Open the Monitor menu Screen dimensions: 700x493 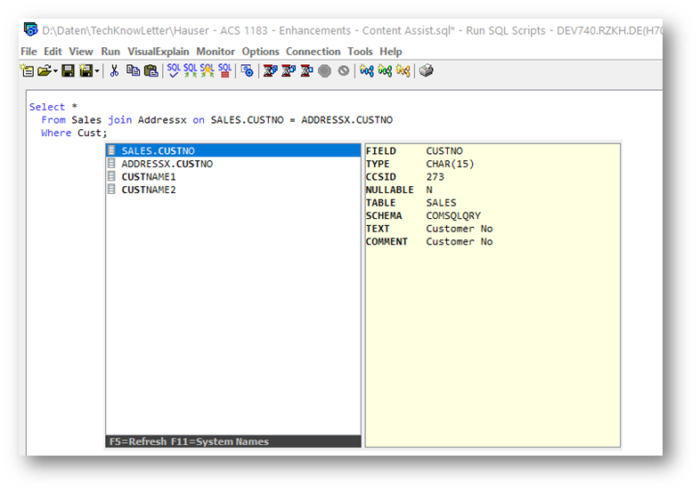tap(215, 51)
